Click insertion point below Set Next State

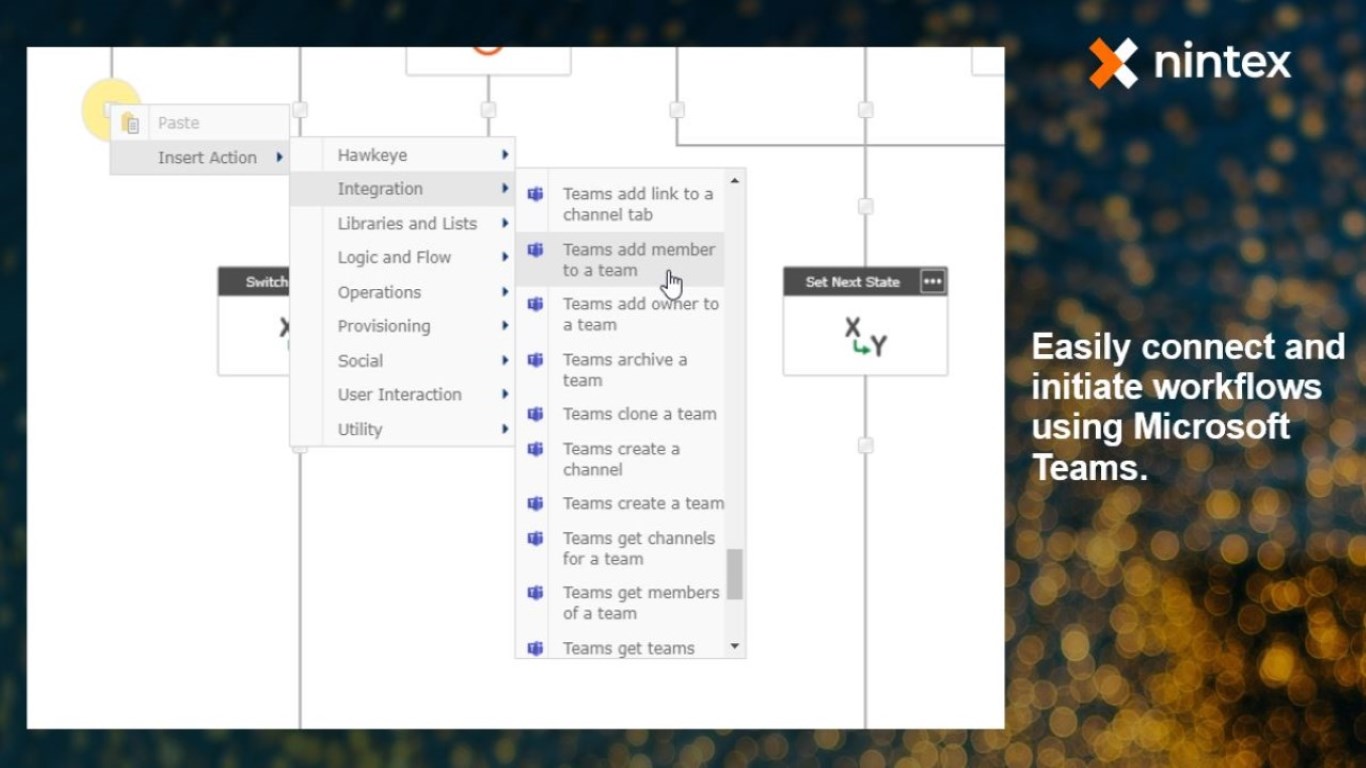(866, 445)
